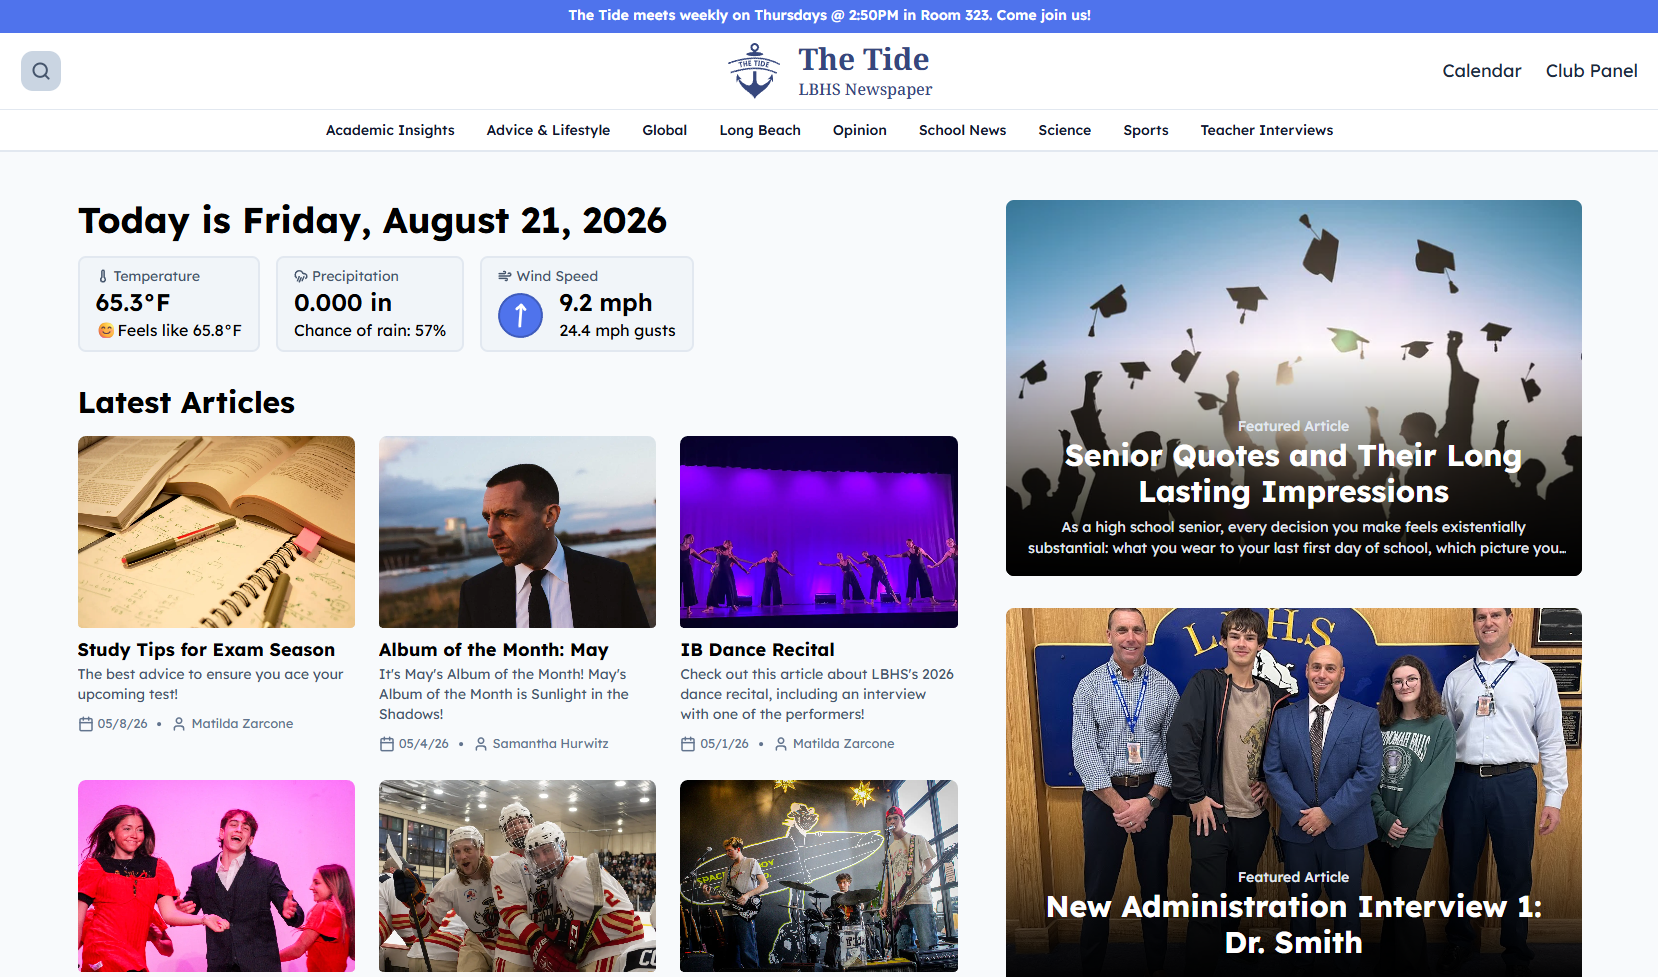
Task: Click the Precipitation weather card
Action: (370, 304)
